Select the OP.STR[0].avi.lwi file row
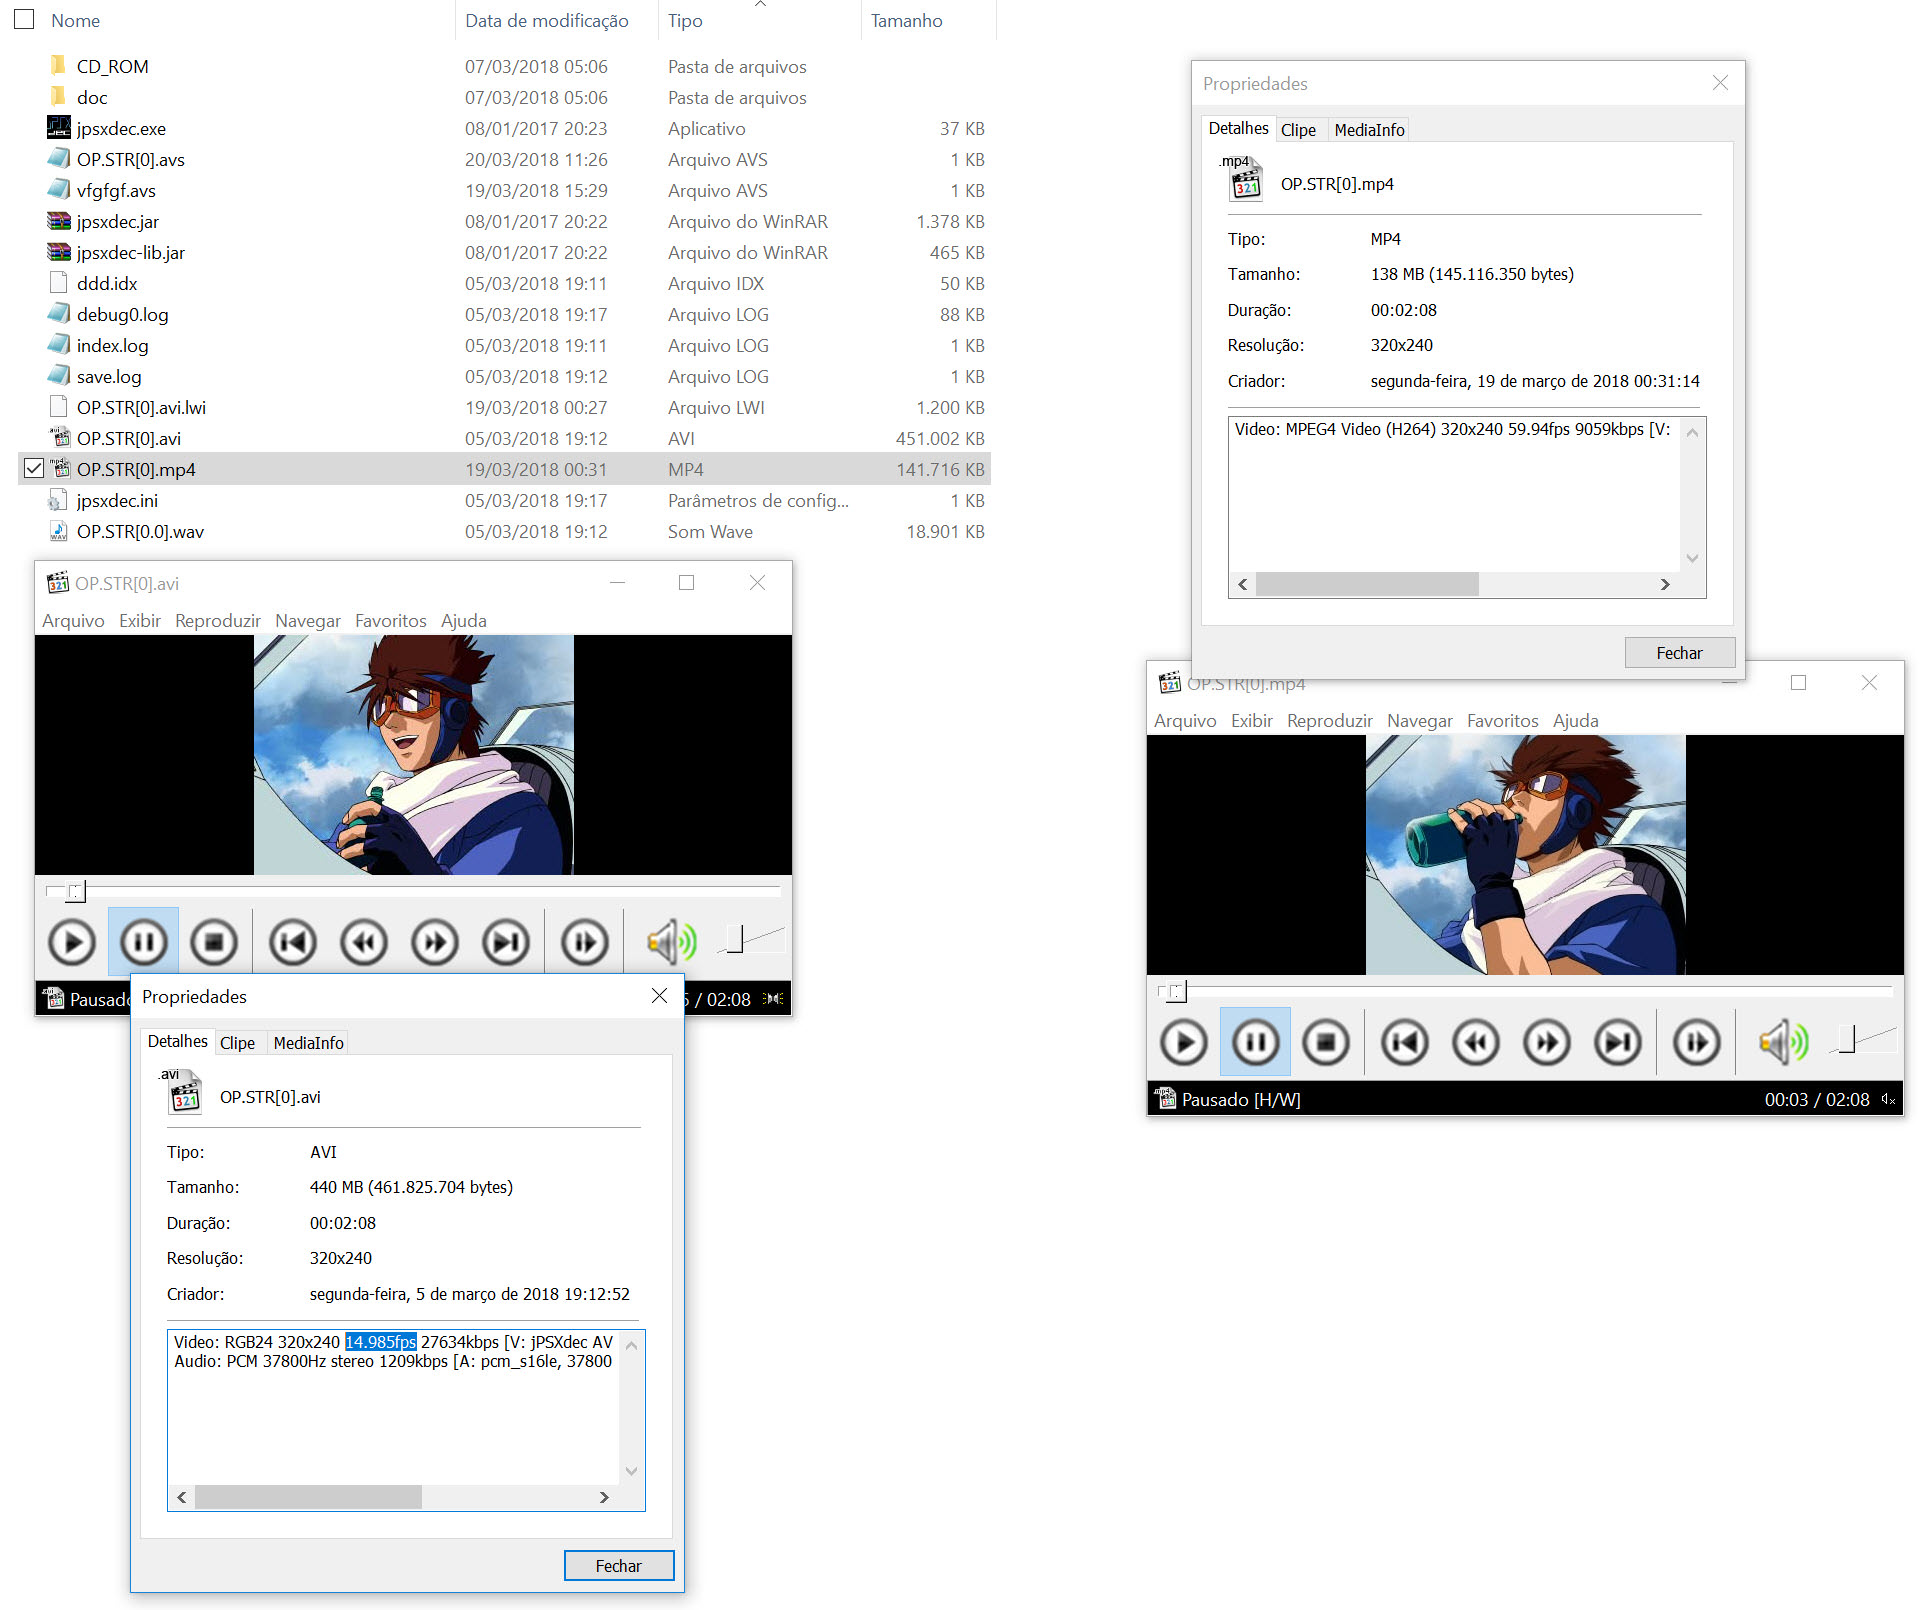The width and height of the screenshot is (1926, 1610). 505,407
